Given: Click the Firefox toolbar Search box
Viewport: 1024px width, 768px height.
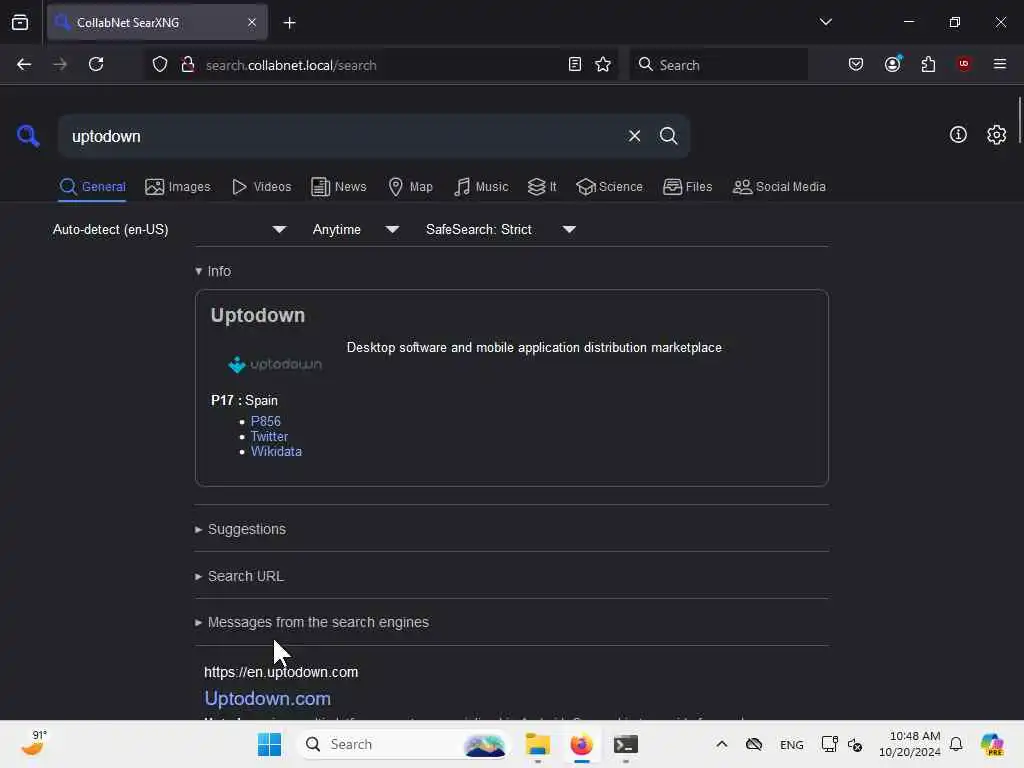Looking at the screenshot, I should point(718,65).
